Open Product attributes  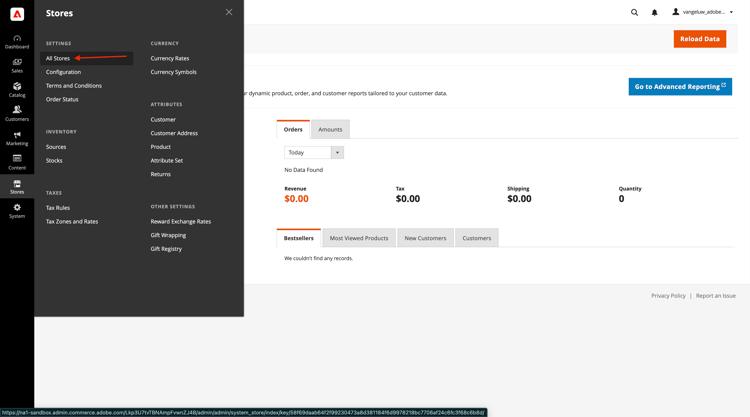click(161, 147)
